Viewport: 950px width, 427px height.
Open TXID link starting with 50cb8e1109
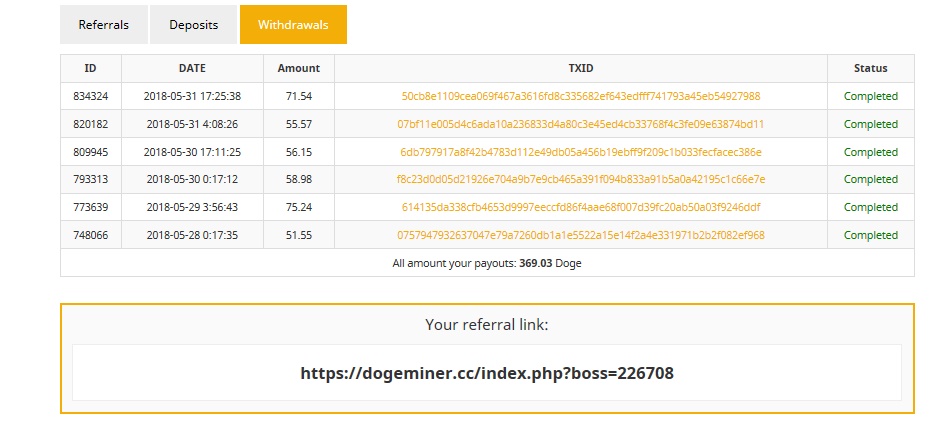tap(580, 96)
